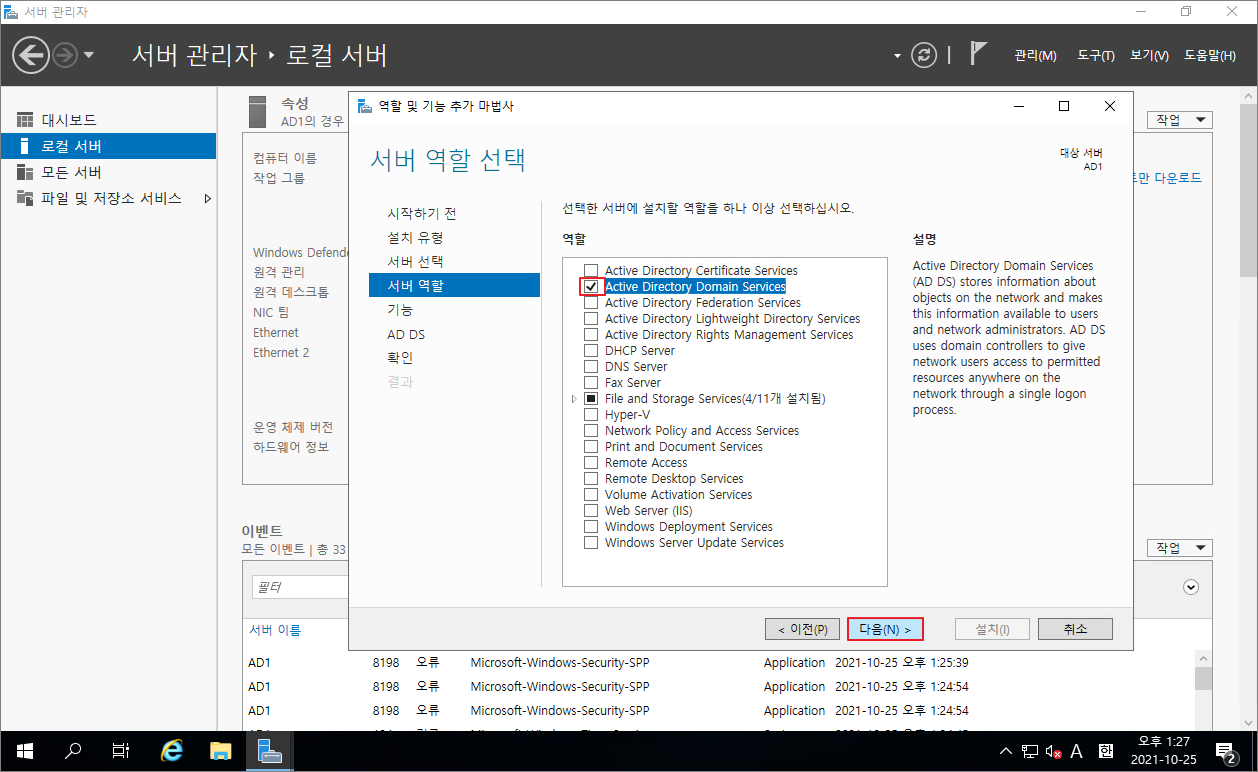Image resolution: width=1258 pixels, height=772 pixels.
Task: Open the 작업 dropdown in properties panel
Action: [x=1180, y=120]
